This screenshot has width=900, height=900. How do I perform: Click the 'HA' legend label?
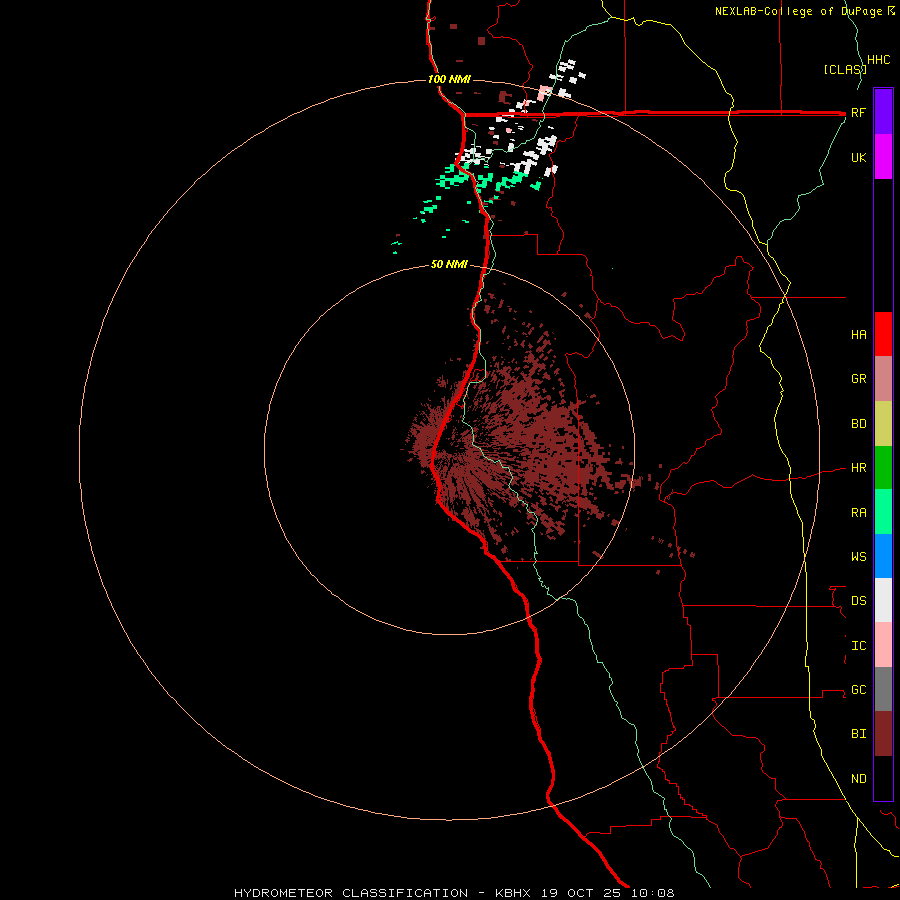point(858,335)
